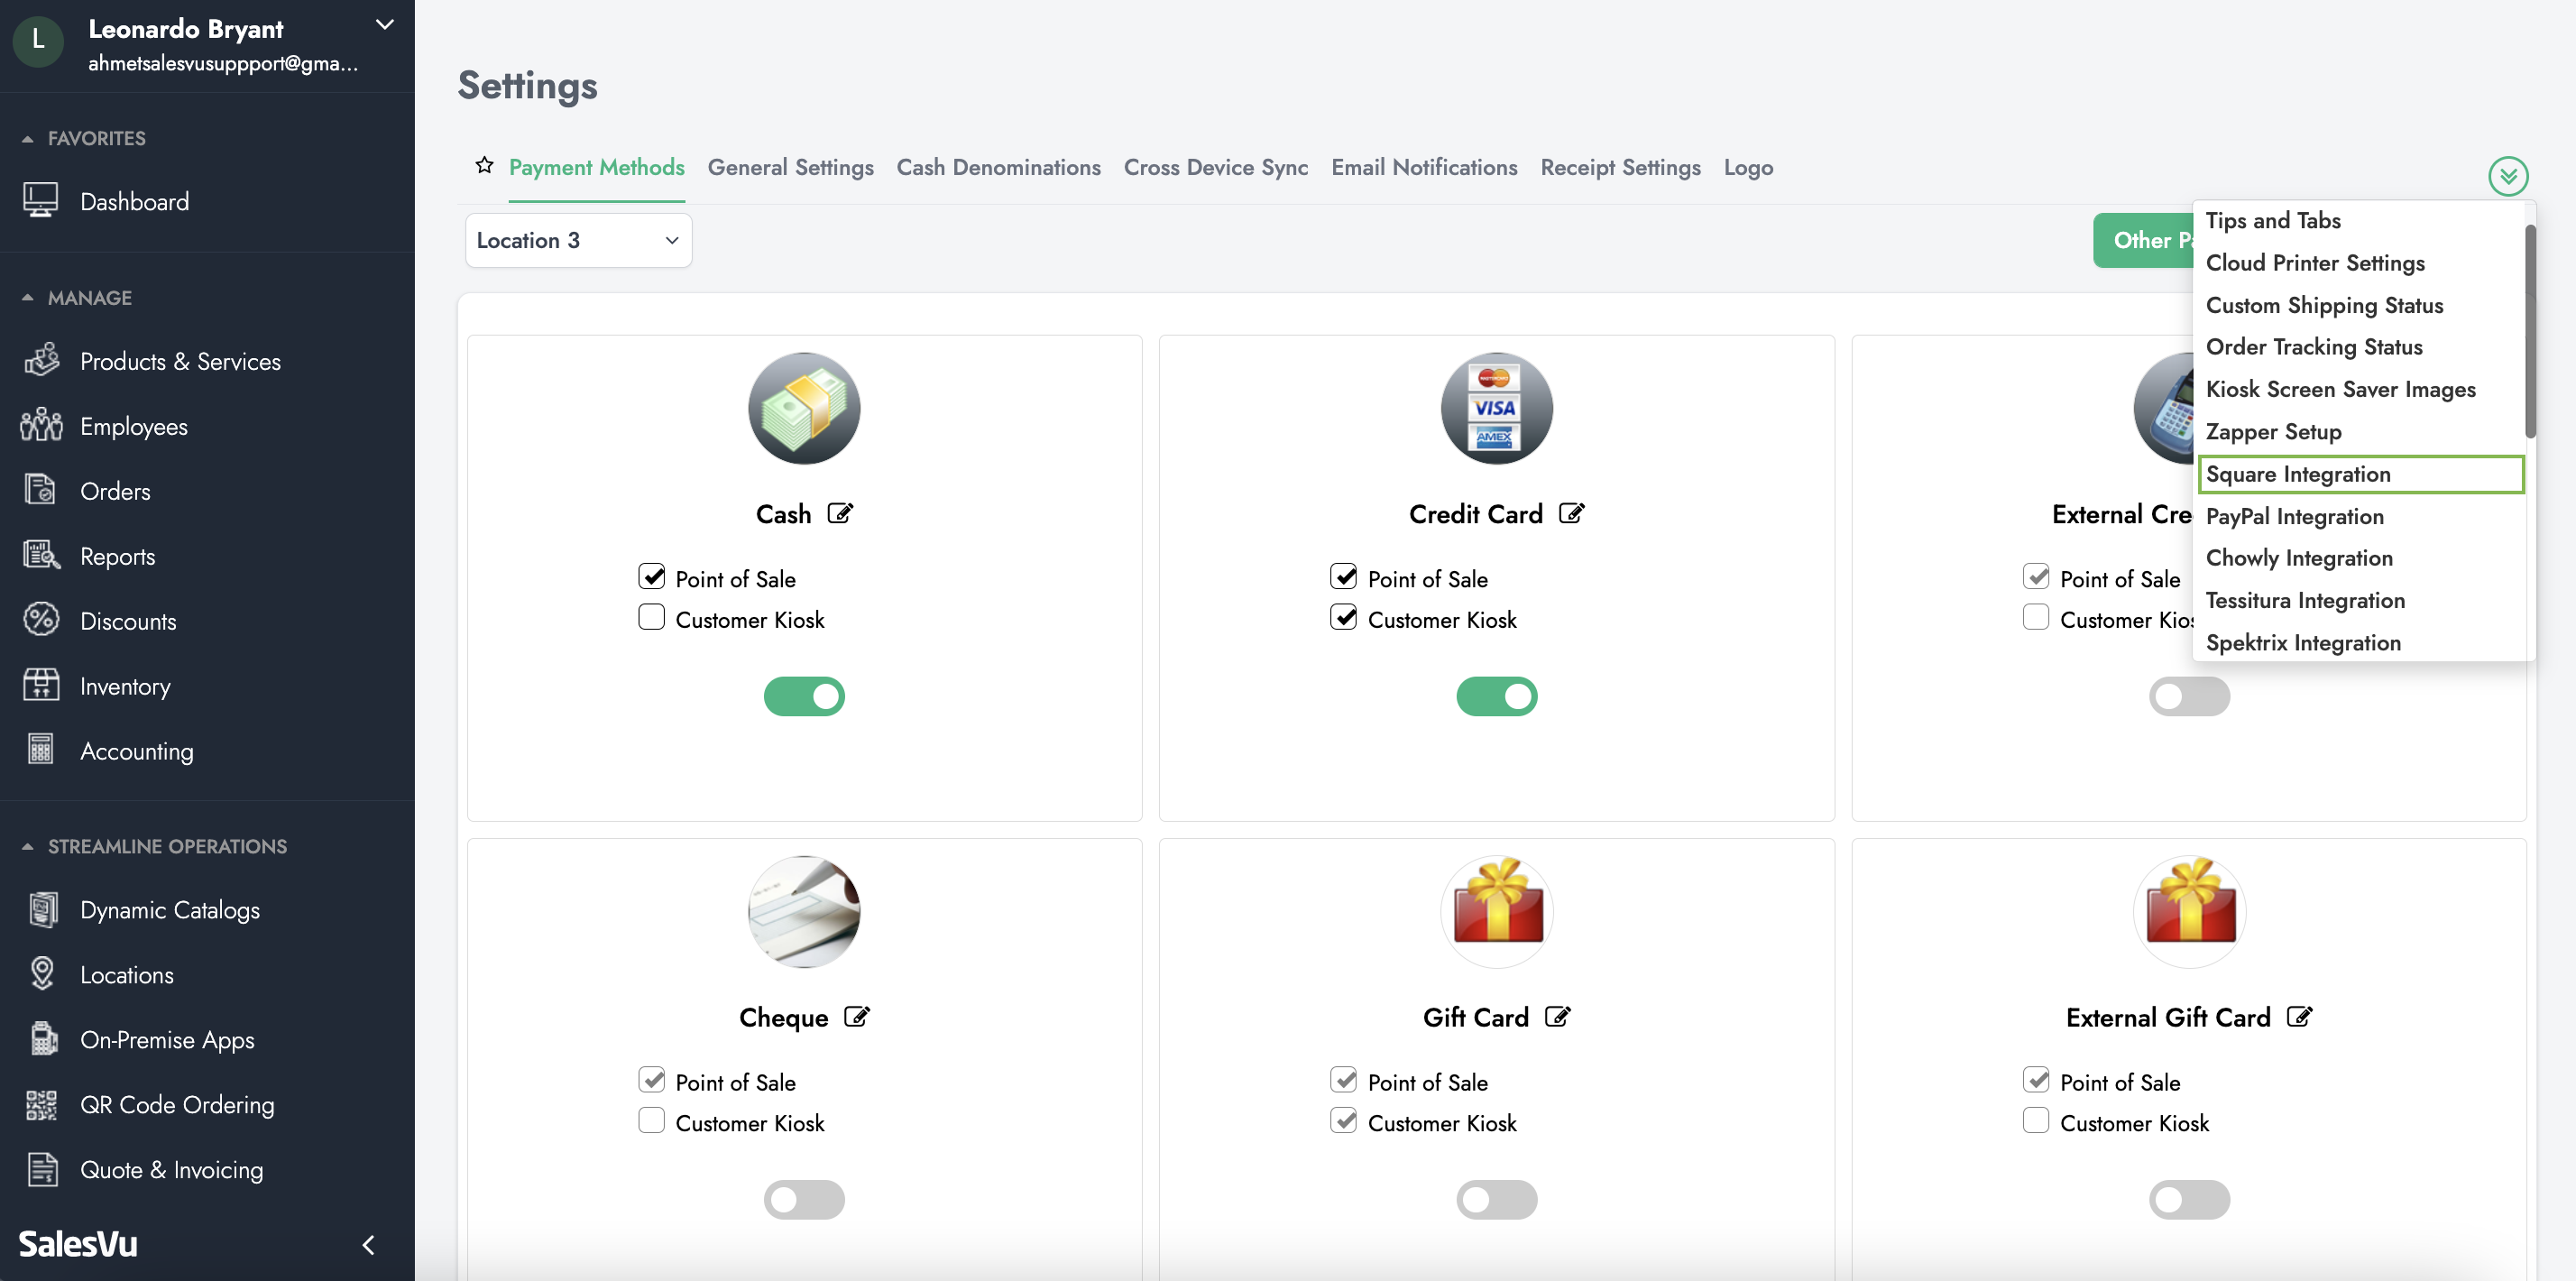Click the edit icon beside Credit Card

point(1571,514)
